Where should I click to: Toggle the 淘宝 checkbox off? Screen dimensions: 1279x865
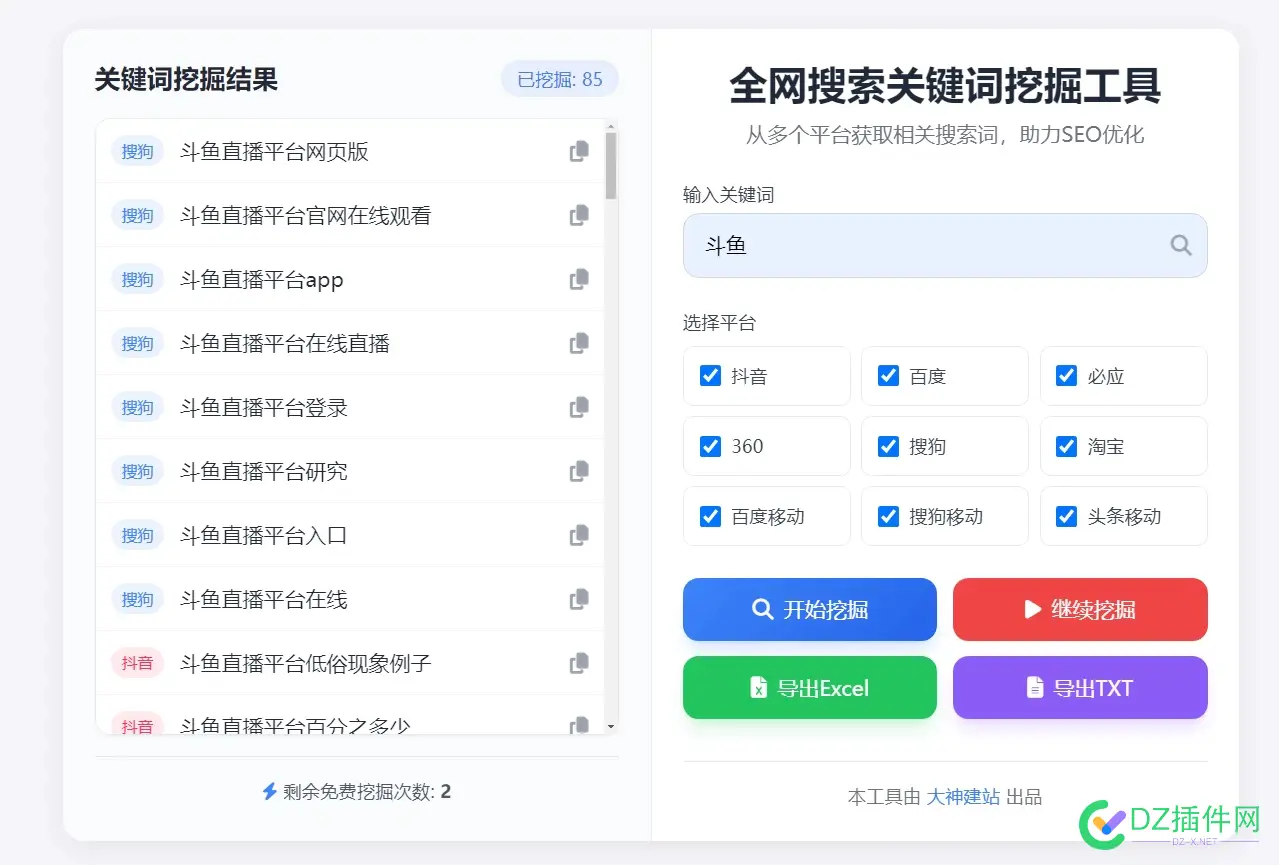pos(1066,446)
